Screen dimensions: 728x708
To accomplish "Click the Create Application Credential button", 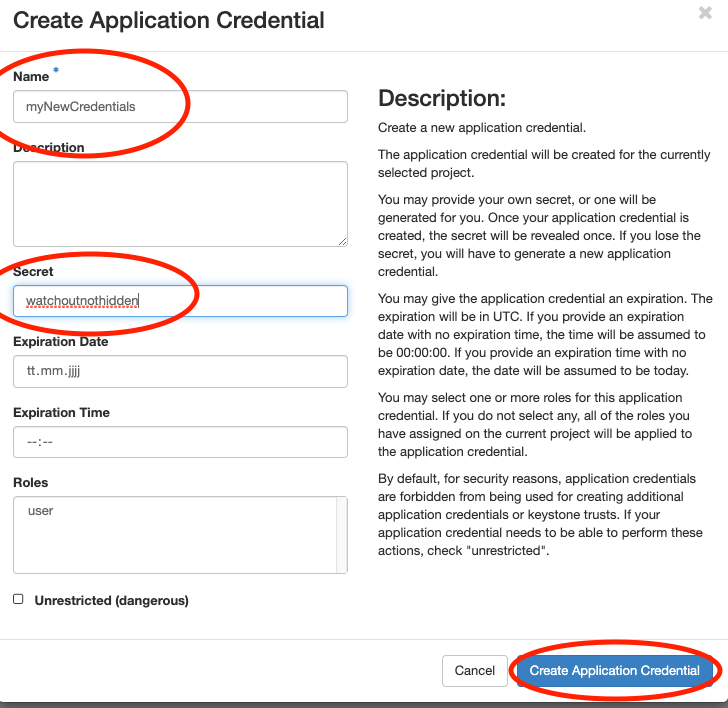I will [614, 671].
